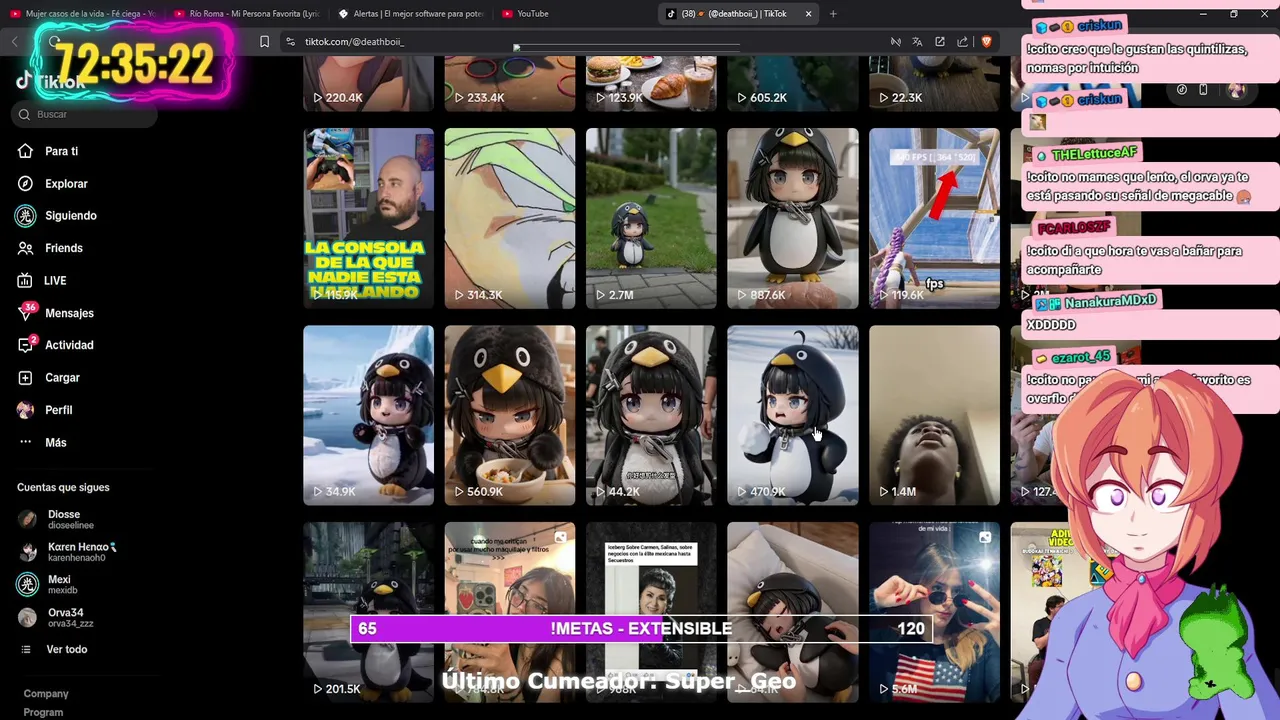Open the Company footer link
Screen dimensions: 1280x720
pyautogui.click(x=46, y=694)
